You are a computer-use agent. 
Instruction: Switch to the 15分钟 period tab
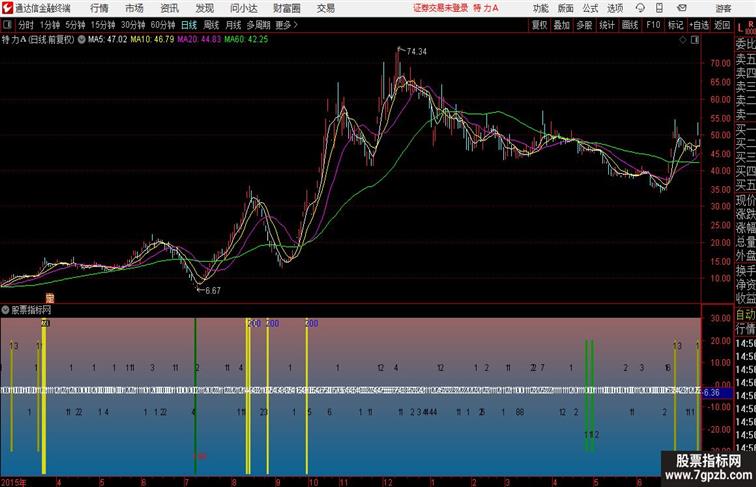click(103, 25)
